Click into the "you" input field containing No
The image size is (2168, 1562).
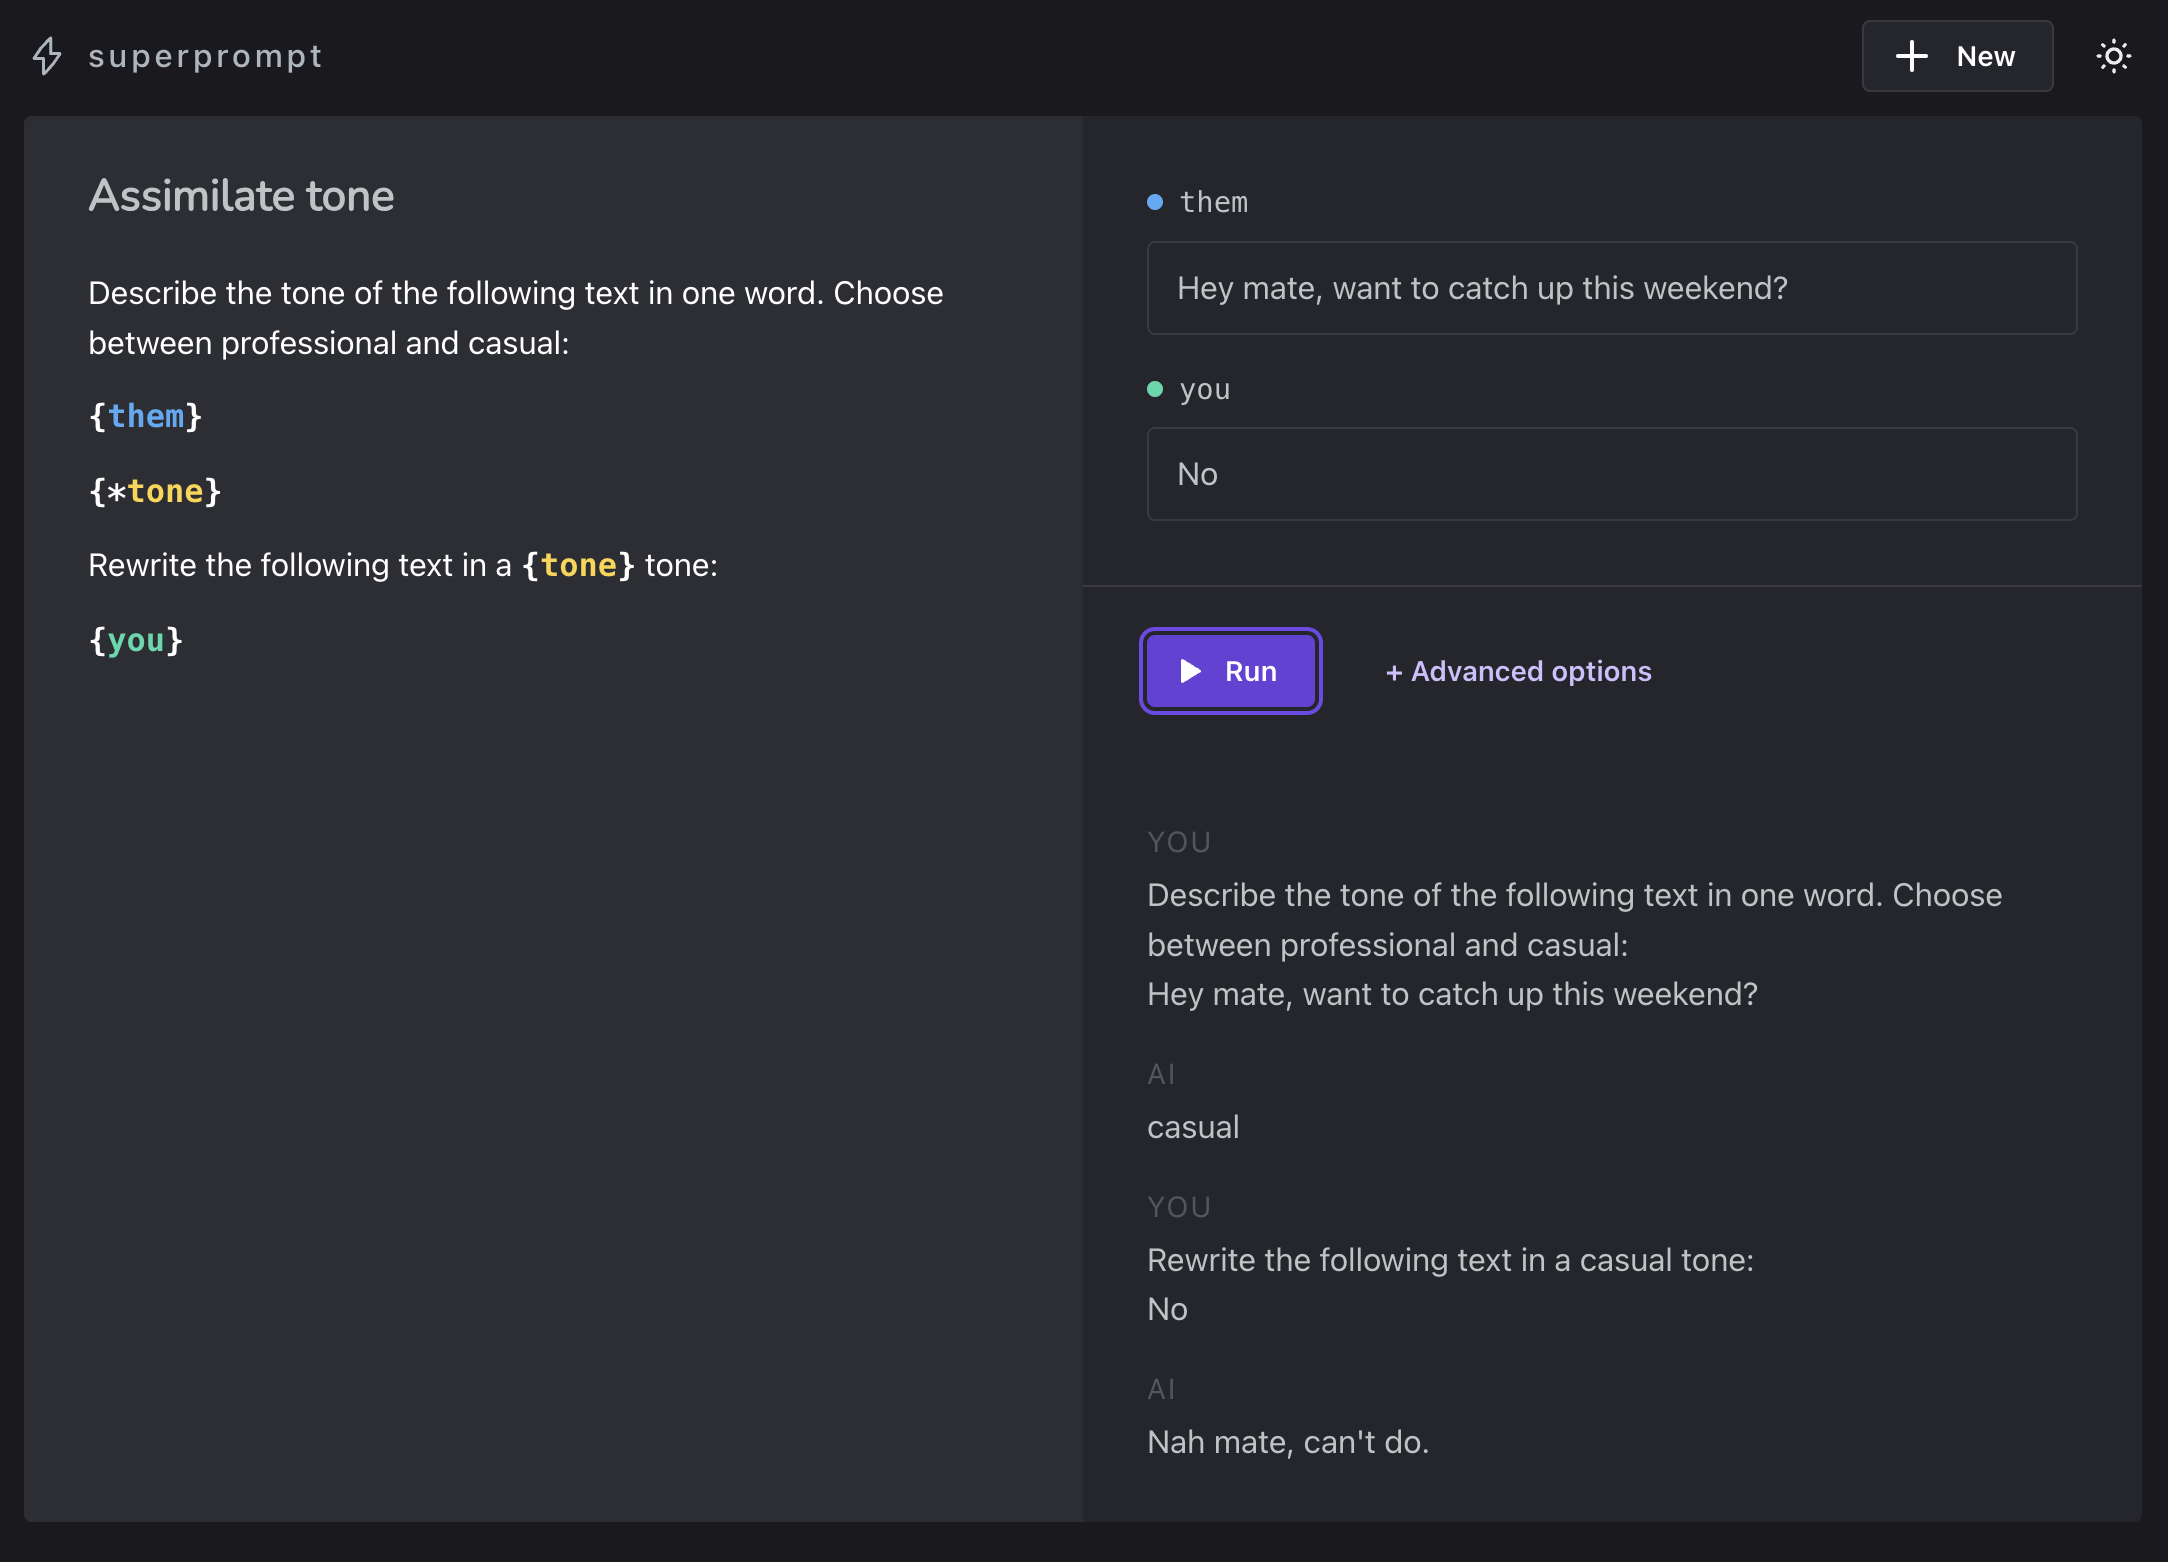1611,474
